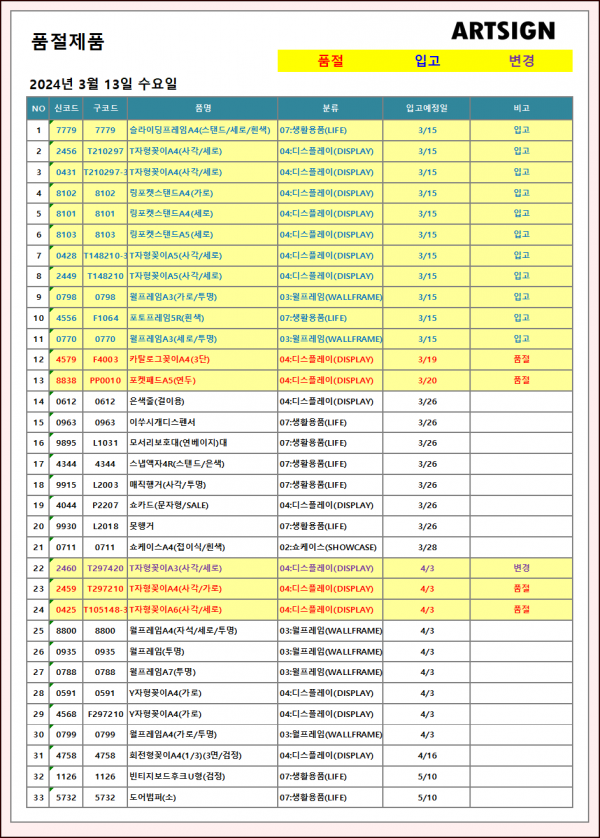Click the 비고 column header
600x838 pixels.
[521, 108]
